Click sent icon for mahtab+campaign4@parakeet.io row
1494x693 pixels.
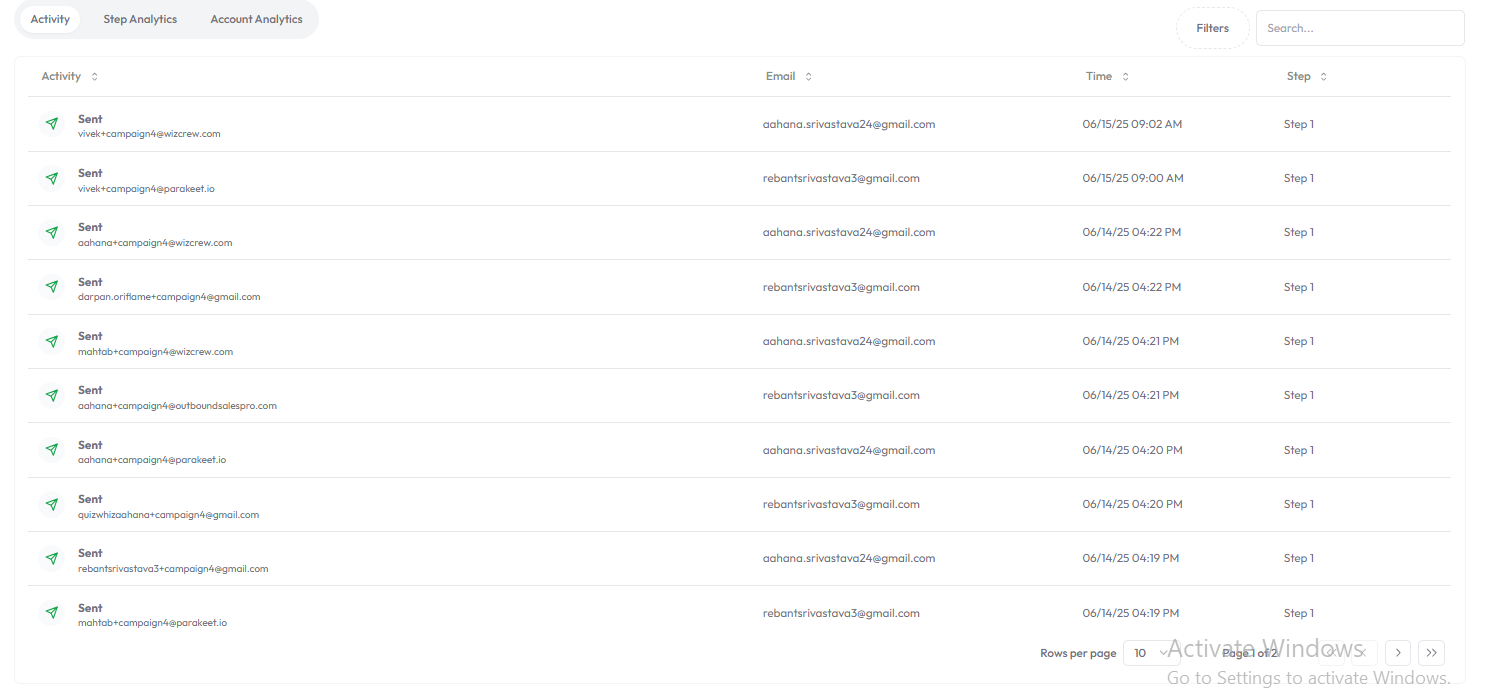coord(52,613)
